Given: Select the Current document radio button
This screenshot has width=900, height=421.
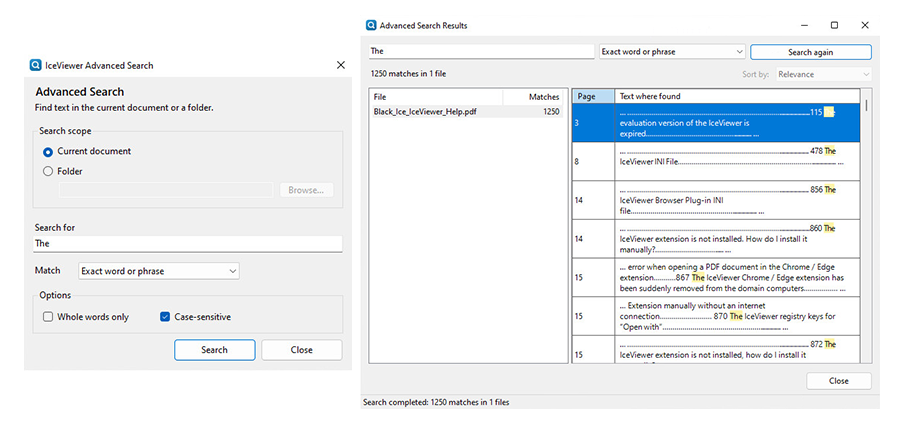Looking at the screenshot, I should click(x=48, y=152).
